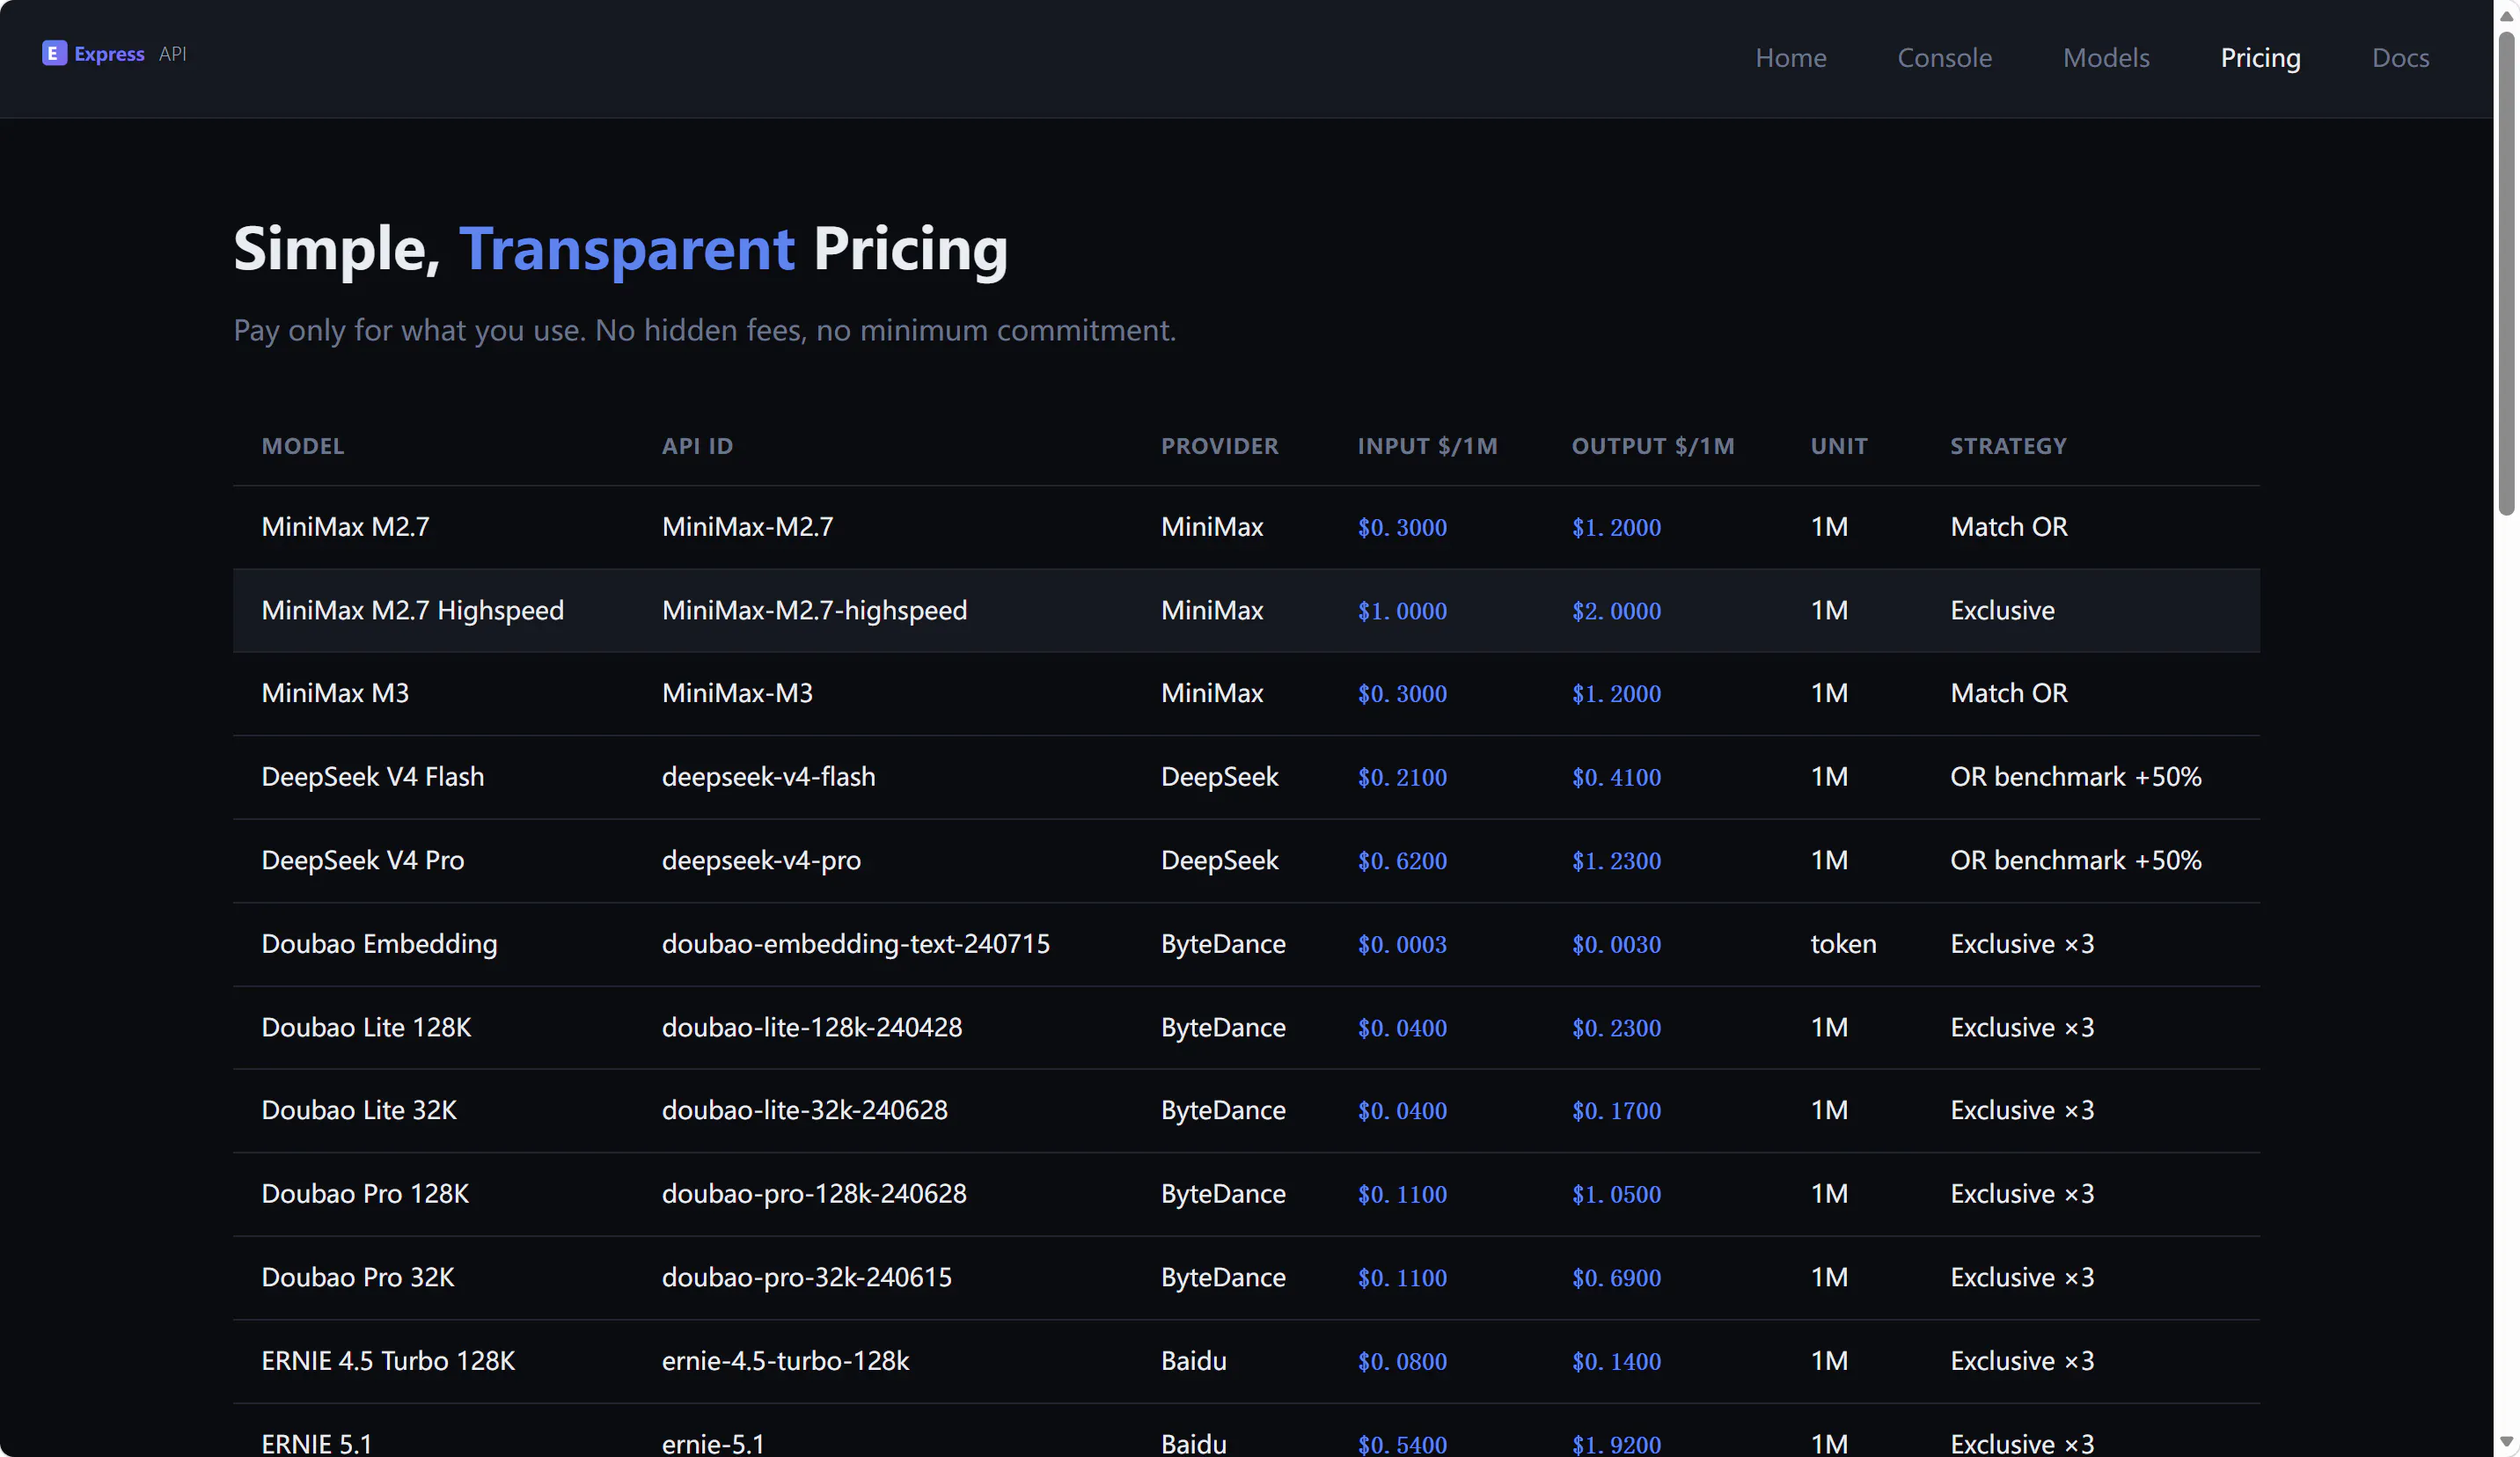Image resolution: width=2520 pixels, height=1457 pixels.
Task: Select the doubao-pro-128k-240628 API ID
Action: click(814, 1194)
